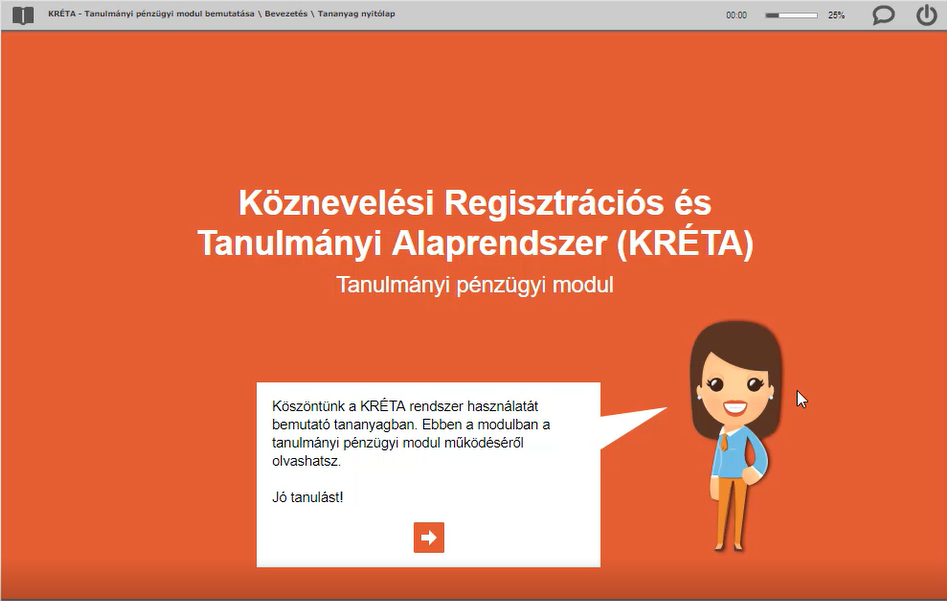Viewport: 947px width, 601px height.
Task: Click the welcome paragraph starting 'Köszöntünk a KRÉTA'
Action: pyautogui.click(x=411, y=434)
